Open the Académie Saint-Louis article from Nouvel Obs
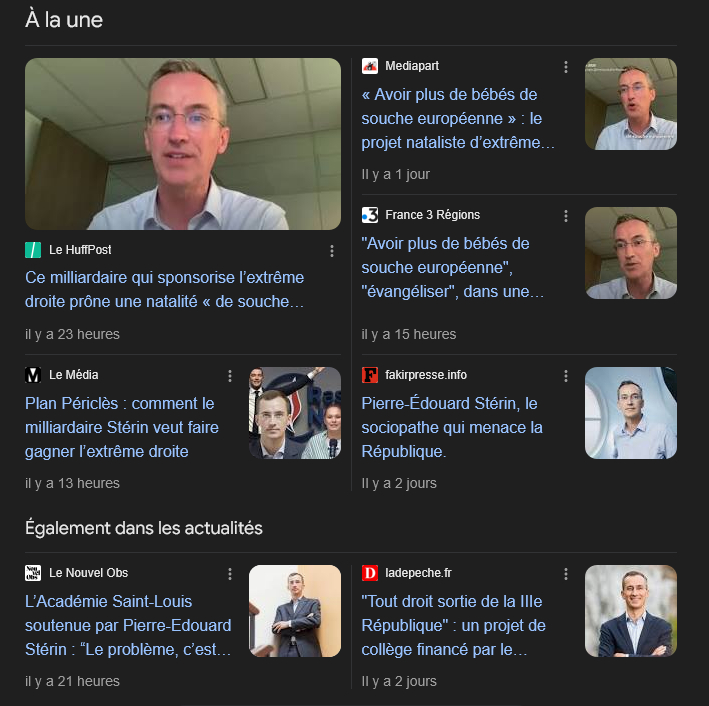Image resolution: width=709 pixels, height=706 pixels. point(128,625)
